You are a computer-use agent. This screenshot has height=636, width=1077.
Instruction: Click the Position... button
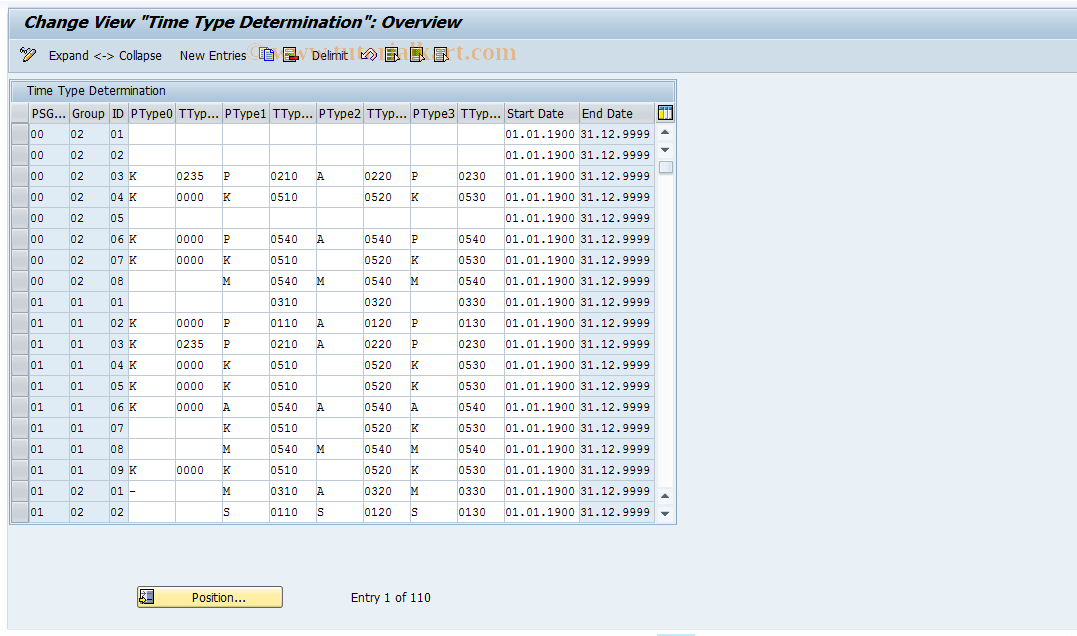coord(209,598)
